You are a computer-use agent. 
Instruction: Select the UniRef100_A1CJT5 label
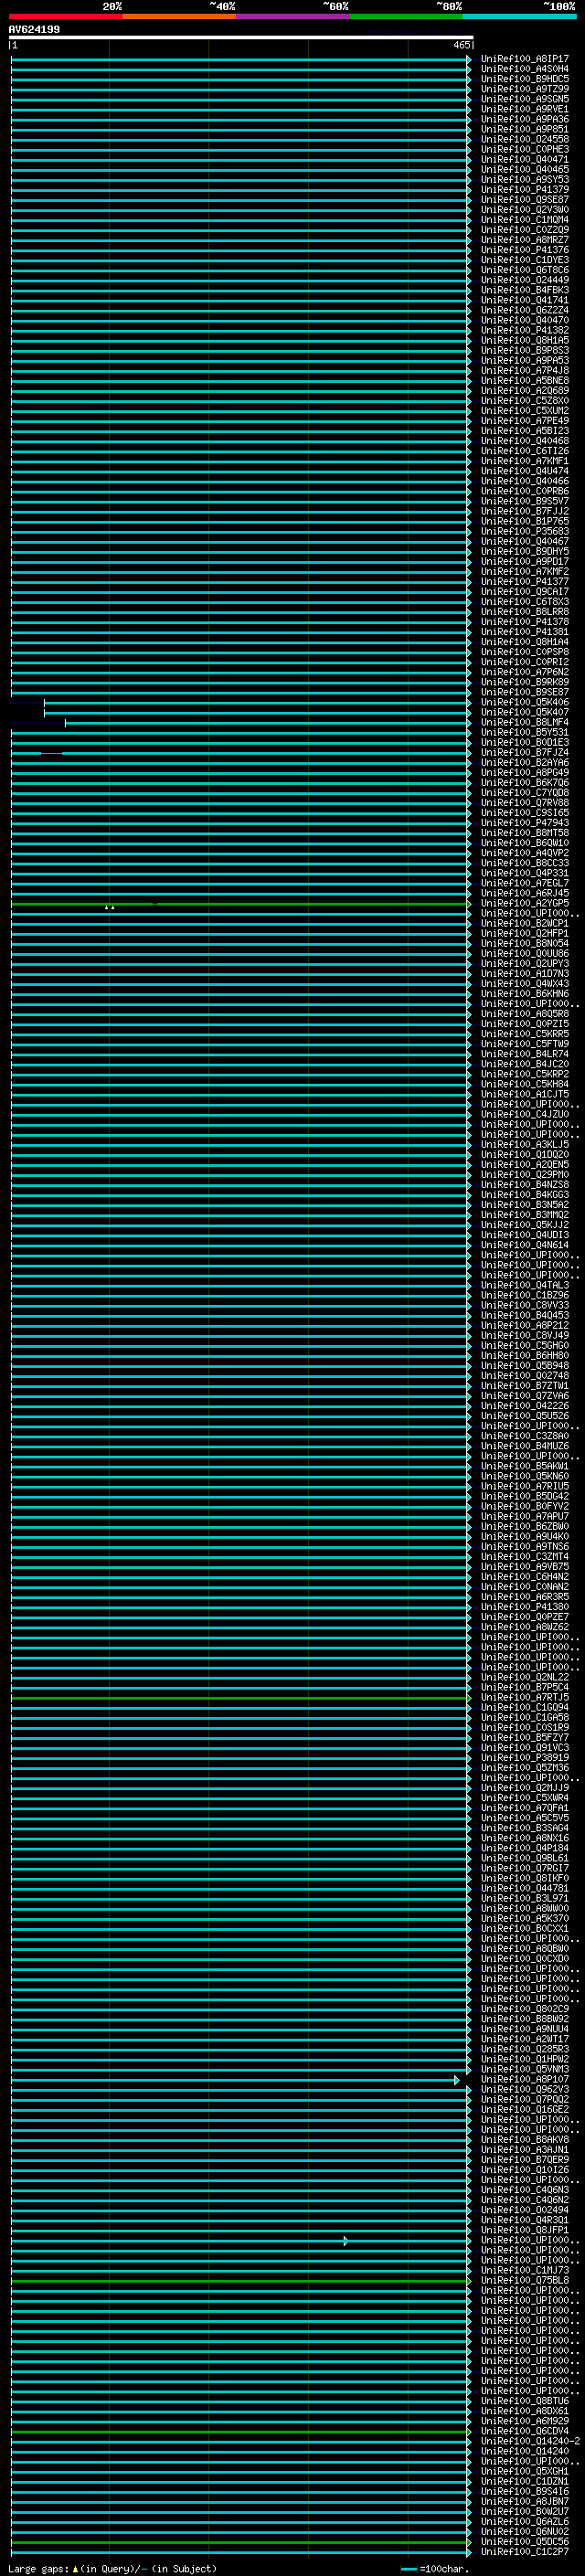[x=525, y=1095]
